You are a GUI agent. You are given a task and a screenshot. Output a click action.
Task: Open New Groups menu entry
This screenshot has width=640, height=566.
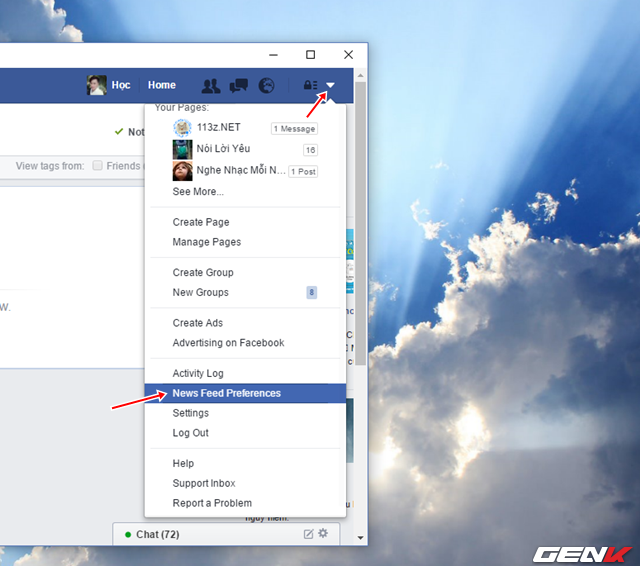click(x=200, y=292)
